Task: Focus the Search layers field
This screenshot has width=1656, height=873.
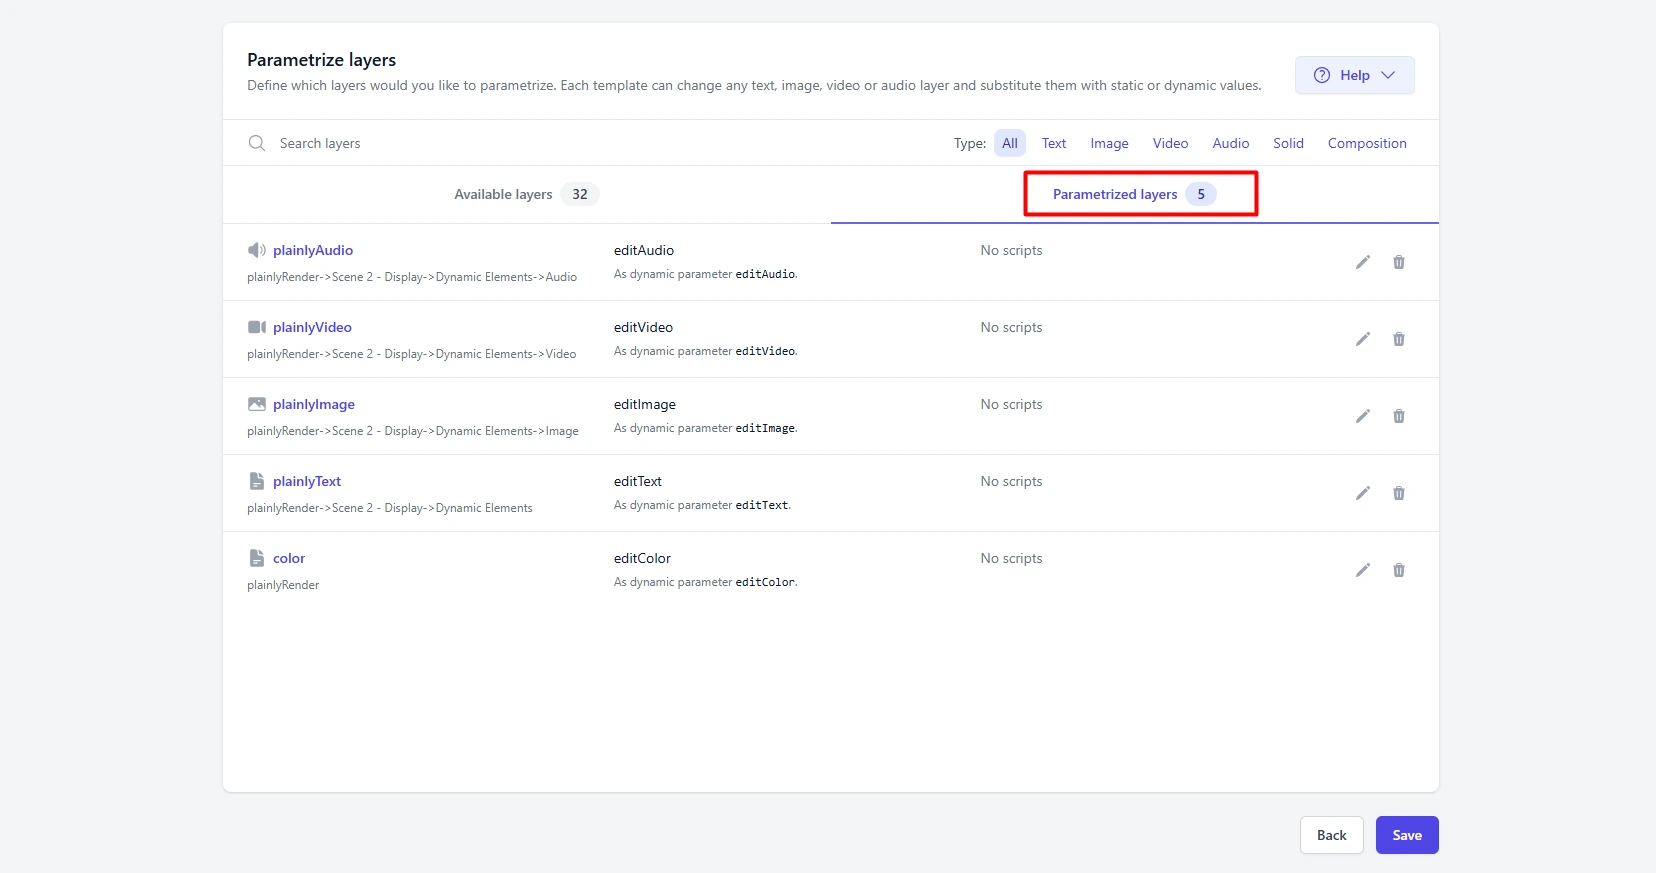Action: (x=600, y=143)
